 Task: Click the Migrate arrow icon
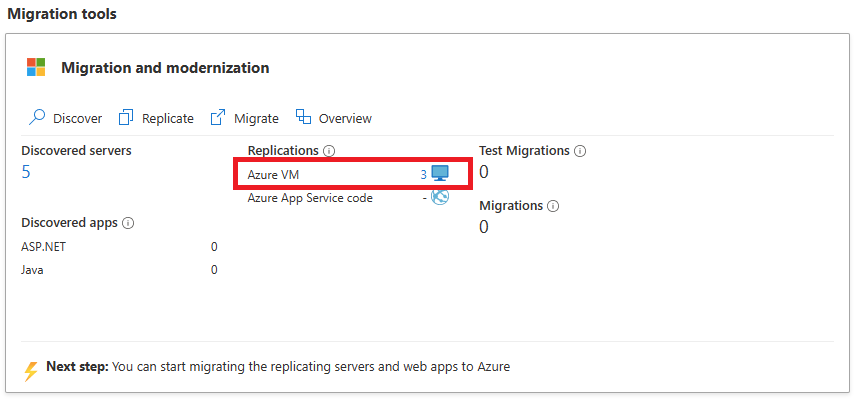218,118
